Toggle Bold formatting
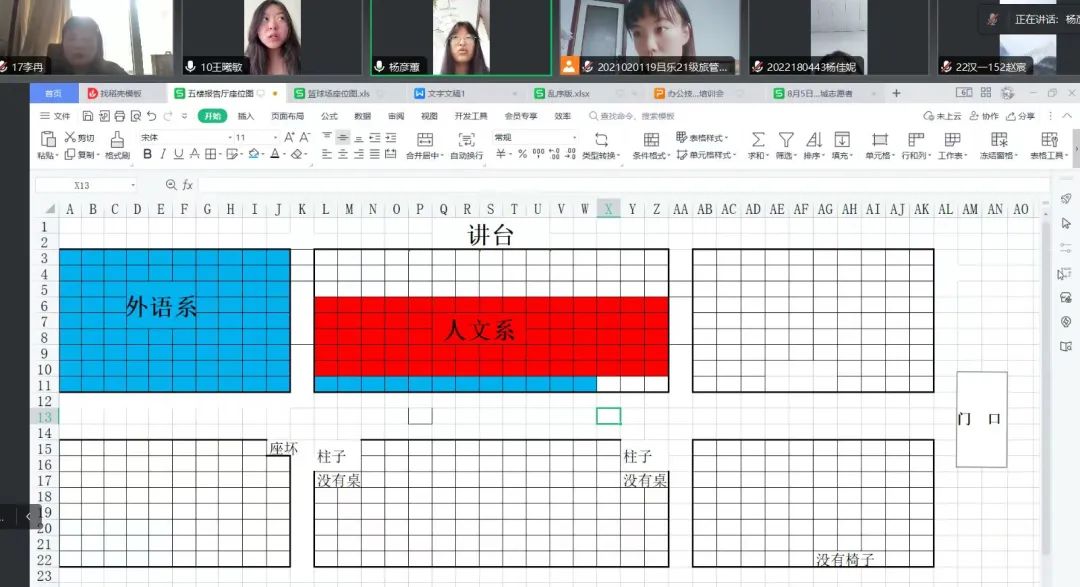Viewport: 1080px width, 587px height. click(x=148, y=154)
